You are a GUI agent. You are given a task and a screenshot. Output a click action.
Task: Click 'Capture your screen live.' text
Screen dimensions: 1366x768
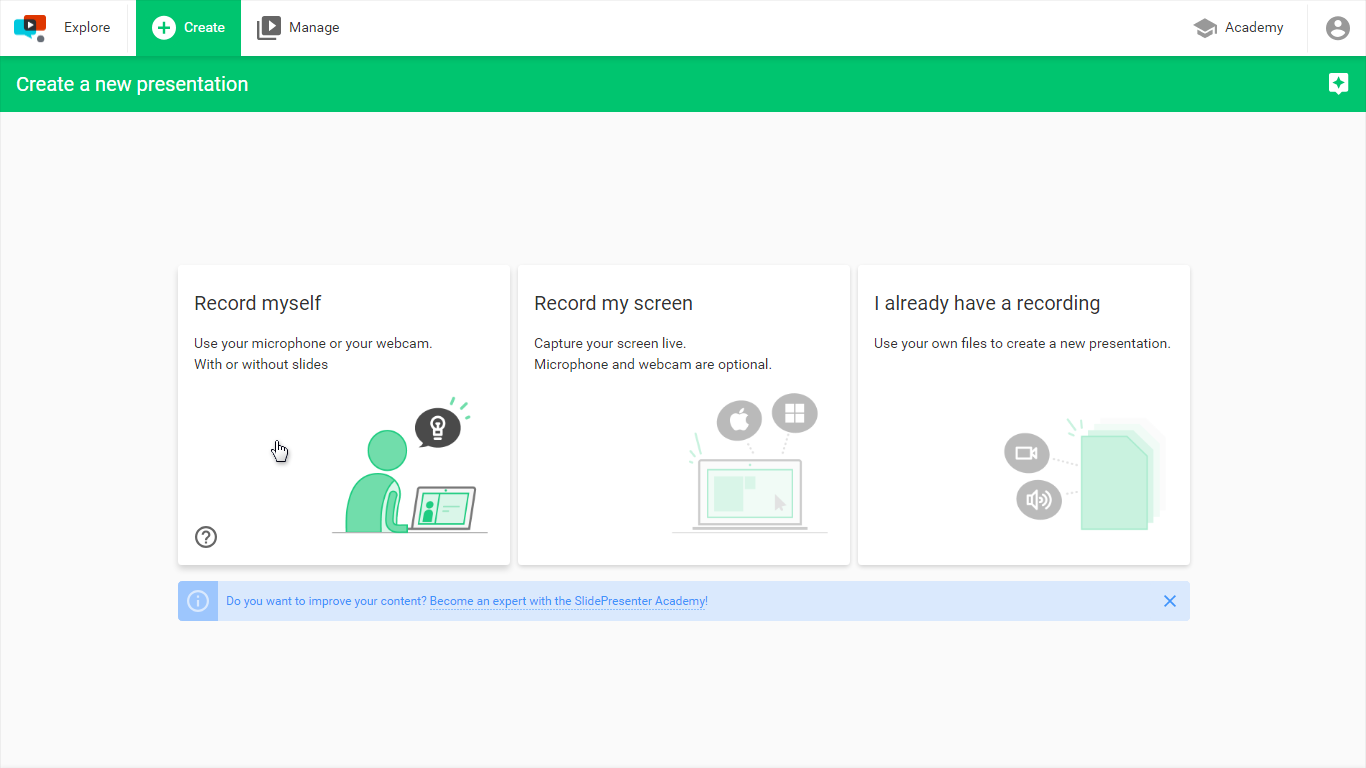pyautogui.click(x=610, y=343)
